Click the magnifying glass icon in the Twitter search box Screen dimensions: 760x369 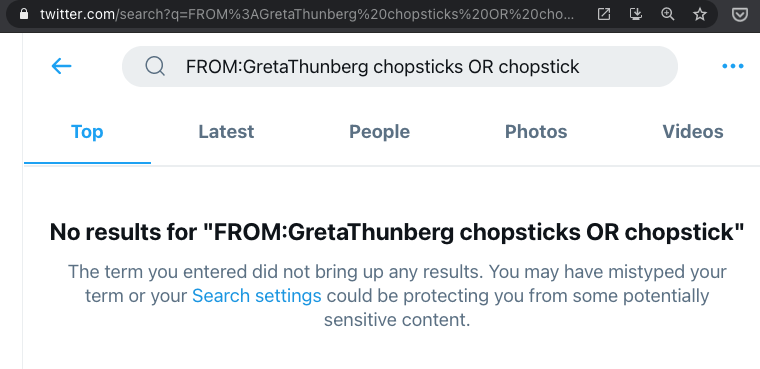click(155, 66)
